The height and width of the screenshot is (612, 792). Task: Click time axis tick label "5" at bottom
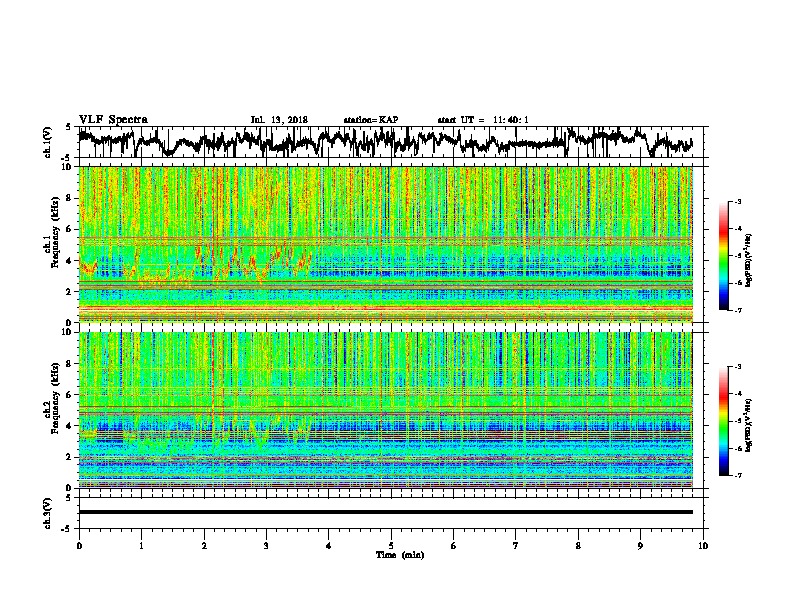pyautogui.click(x=391, y=546)
